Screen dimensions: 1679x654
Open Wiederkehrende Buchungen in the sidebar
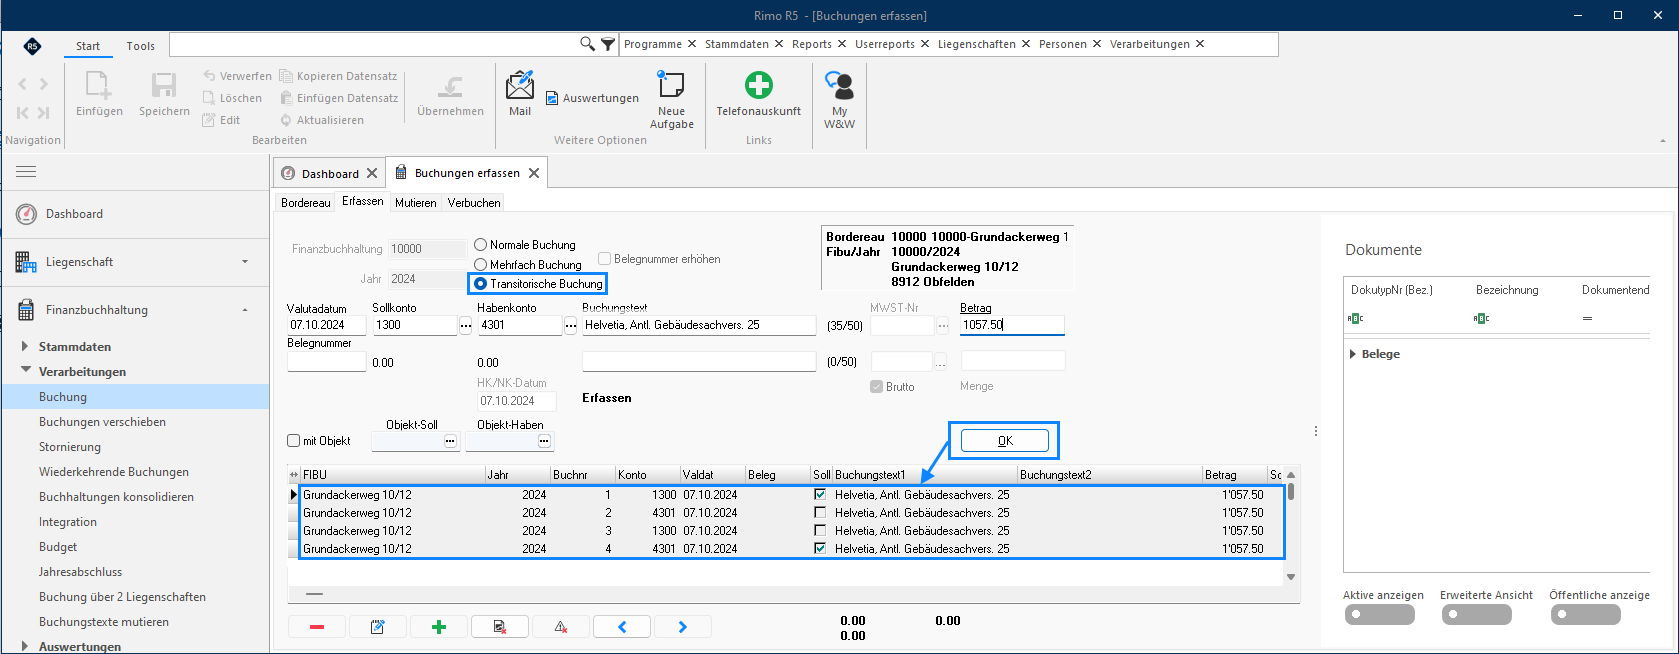[114, 472]
